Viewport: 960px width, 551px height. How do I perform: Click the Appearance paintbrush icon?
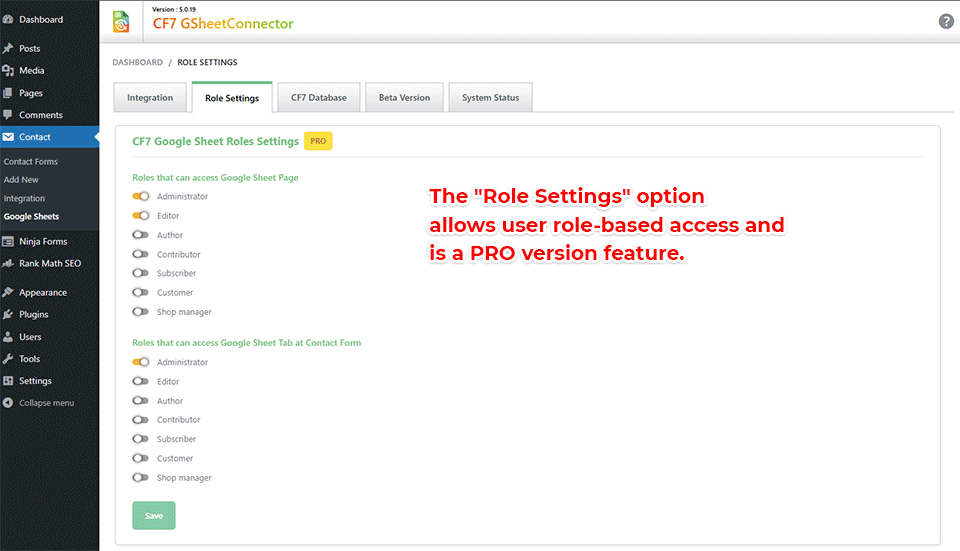click(x=8, y=293)
